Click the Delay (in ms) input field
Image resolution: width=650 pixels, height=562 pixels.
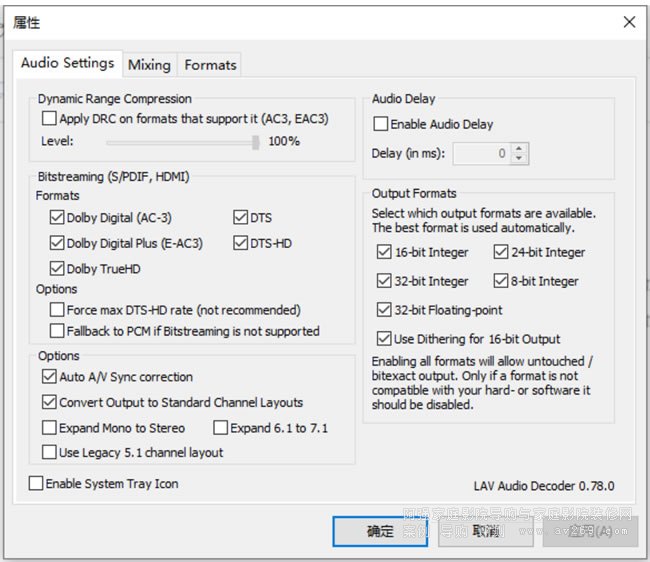(x=482, y=154)
